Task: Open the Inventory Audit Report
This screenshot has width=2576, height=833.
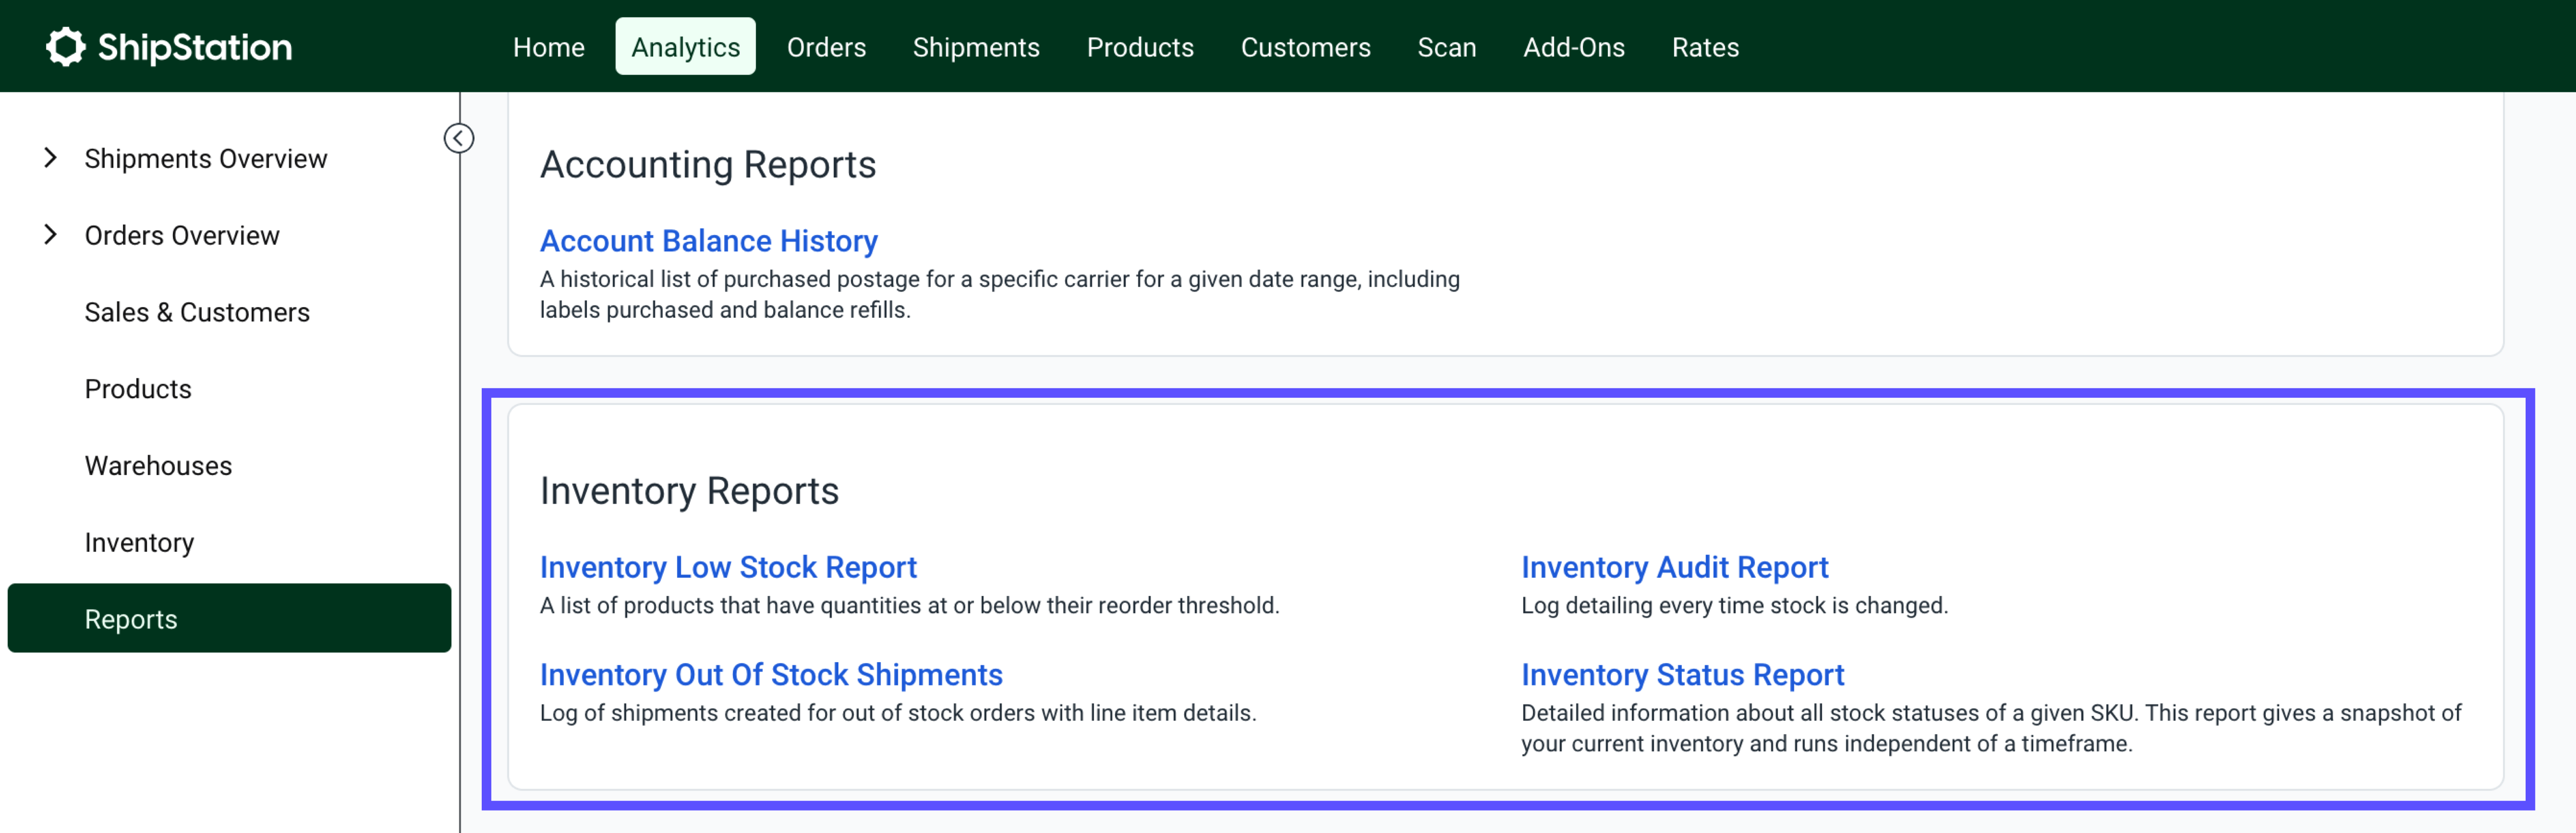Action: [x=1674, y=567]
